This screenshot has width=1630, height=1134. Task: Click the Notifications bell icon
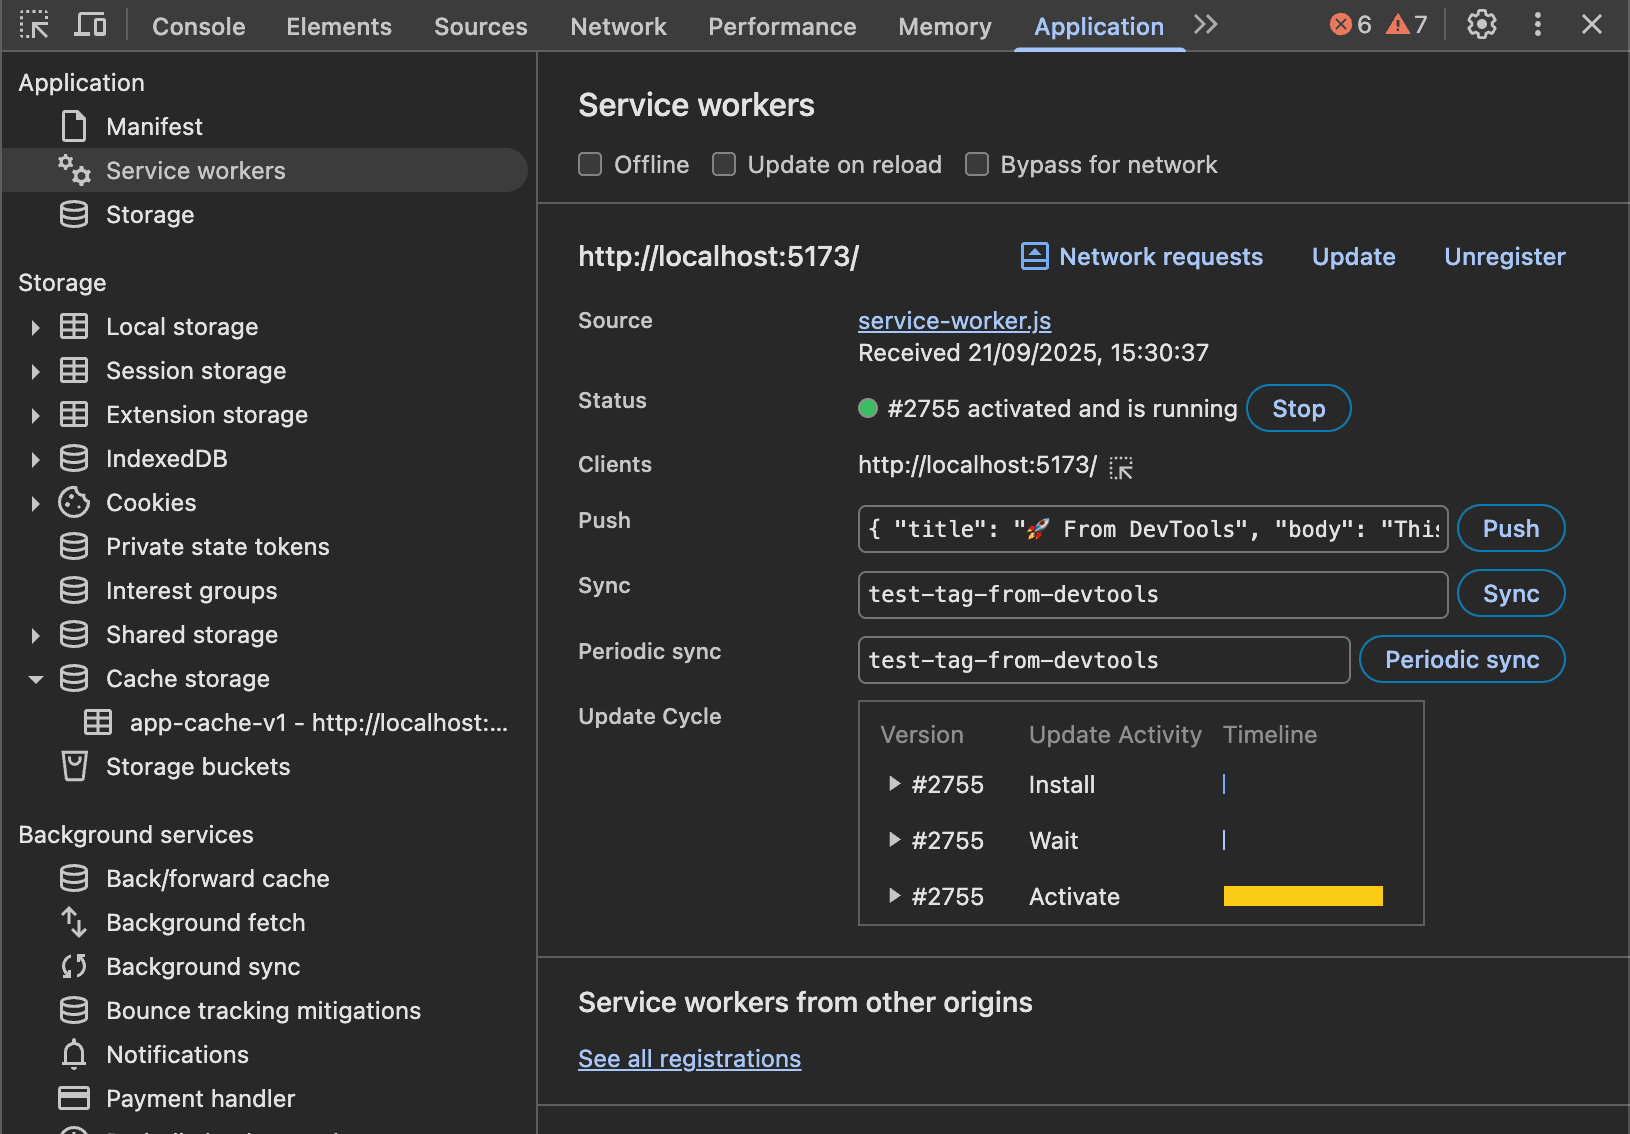point(74,1055)
